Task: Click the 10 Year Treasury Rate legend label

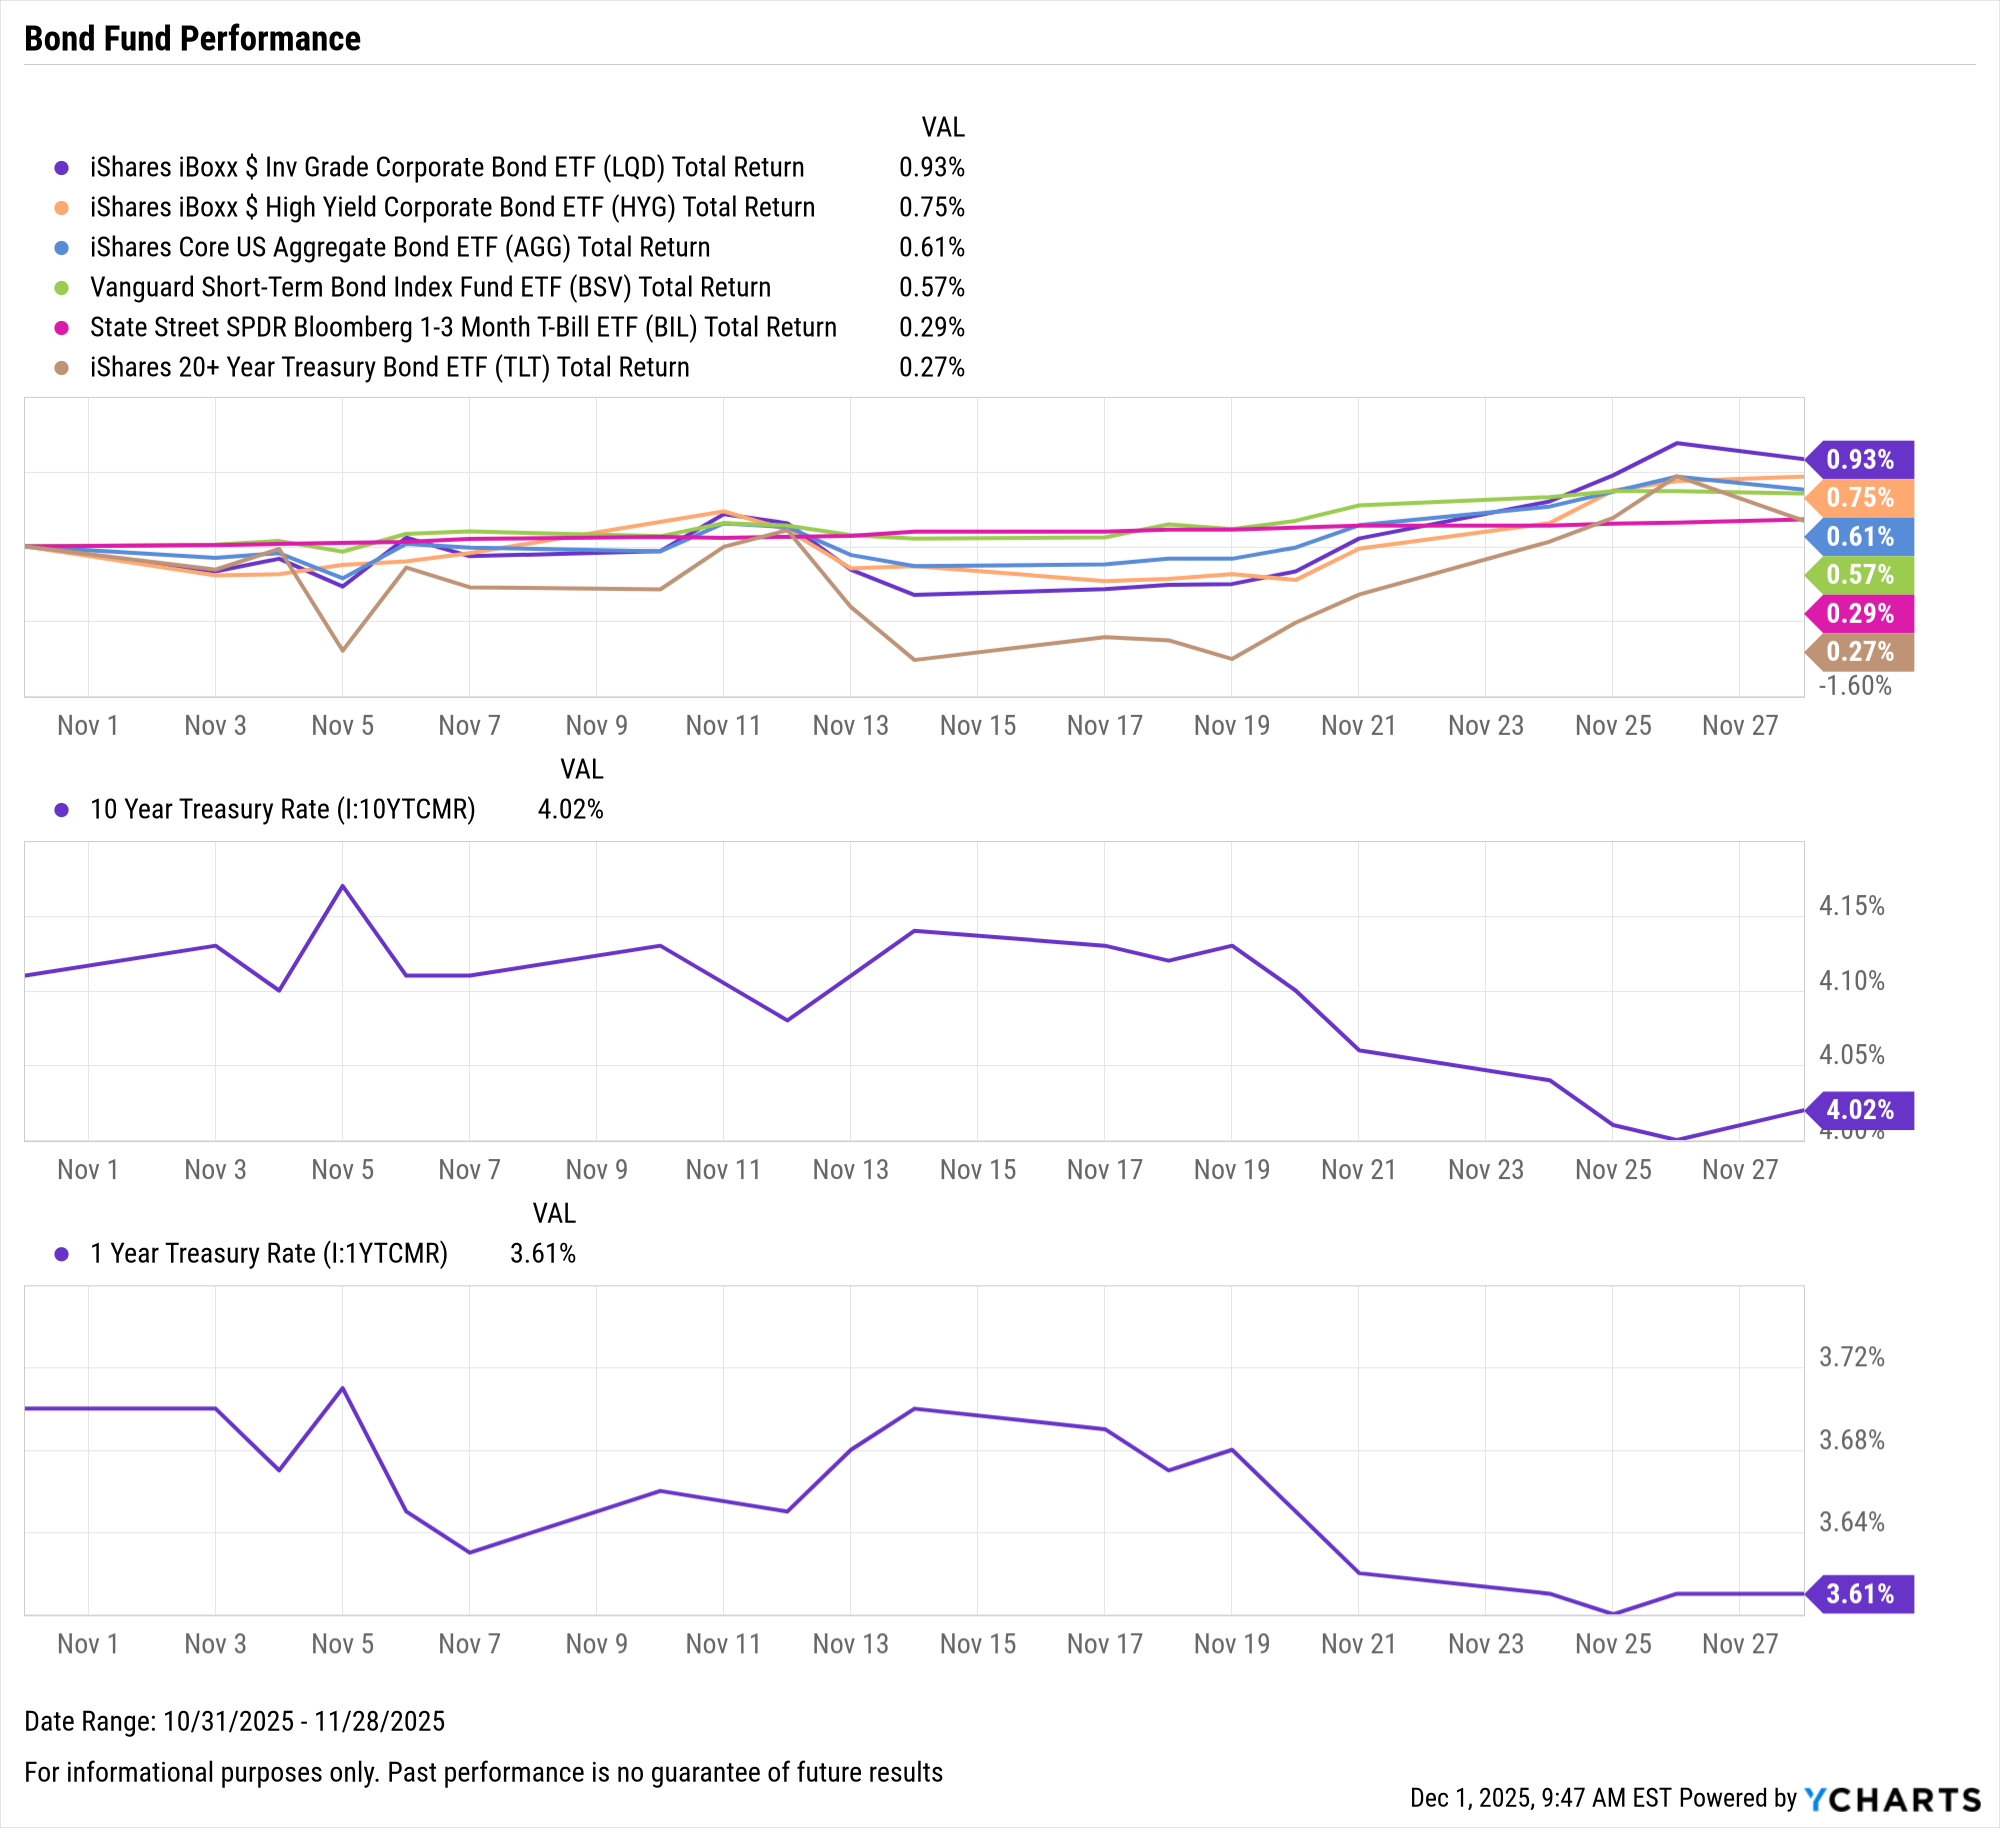Action: pyautogui.click(x=282, y=810)
